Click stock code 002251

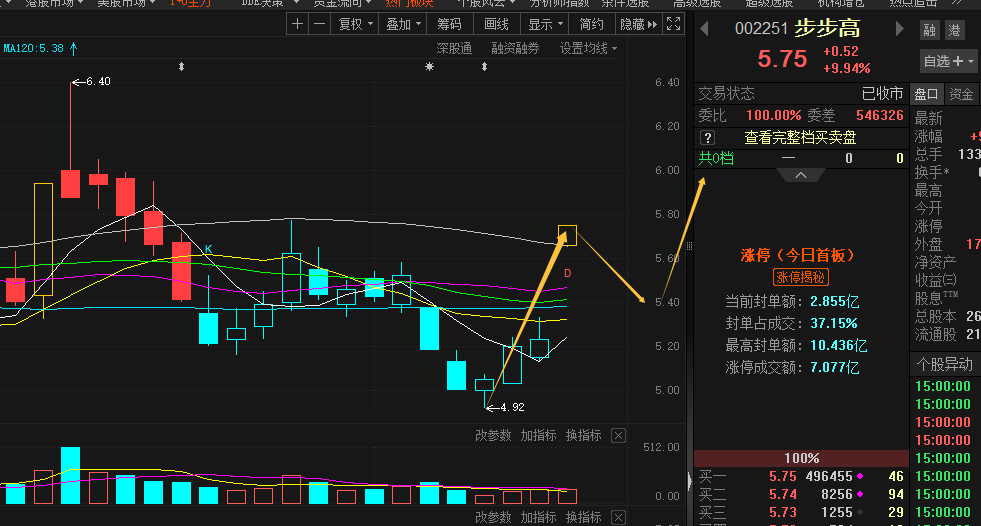pos(761,29)
